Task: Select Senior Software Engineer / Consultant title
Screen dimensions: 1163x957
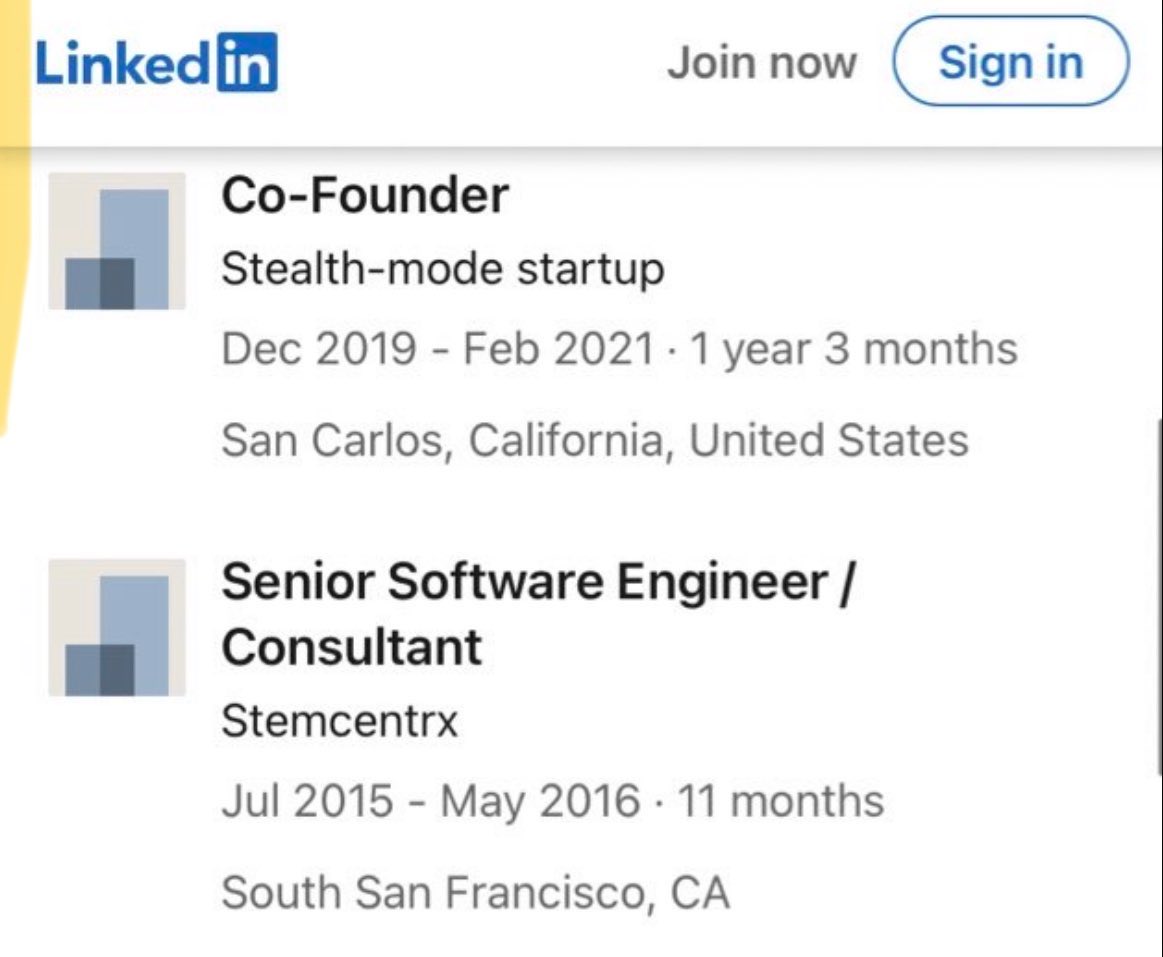Action: 539,614
